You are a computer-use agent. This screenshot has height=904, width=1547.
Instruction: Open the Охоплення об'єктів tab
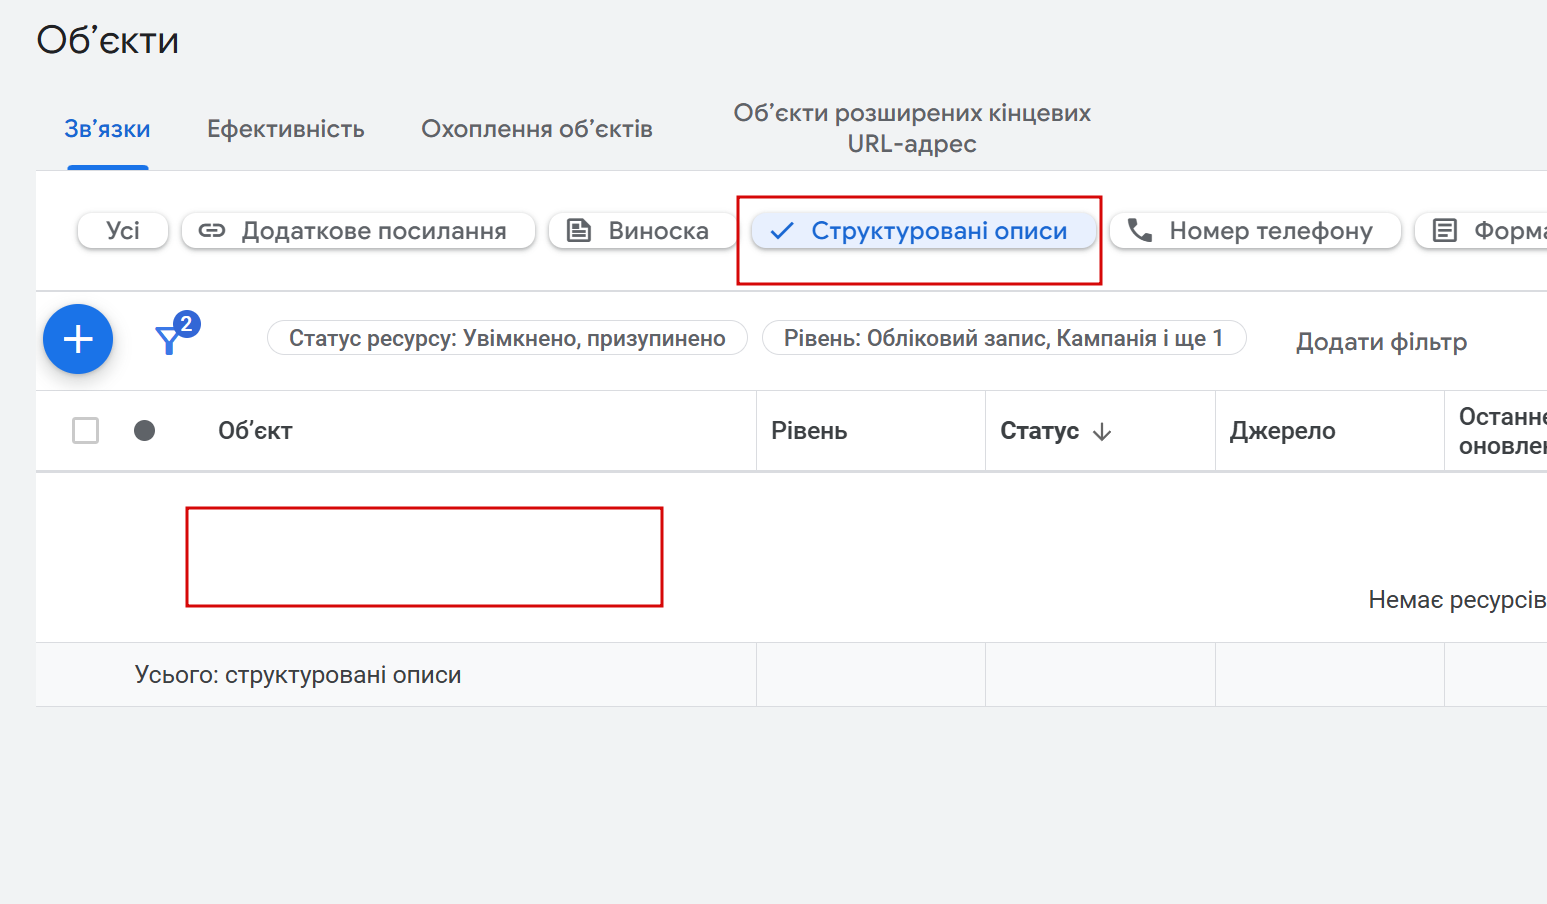point(537,129)
